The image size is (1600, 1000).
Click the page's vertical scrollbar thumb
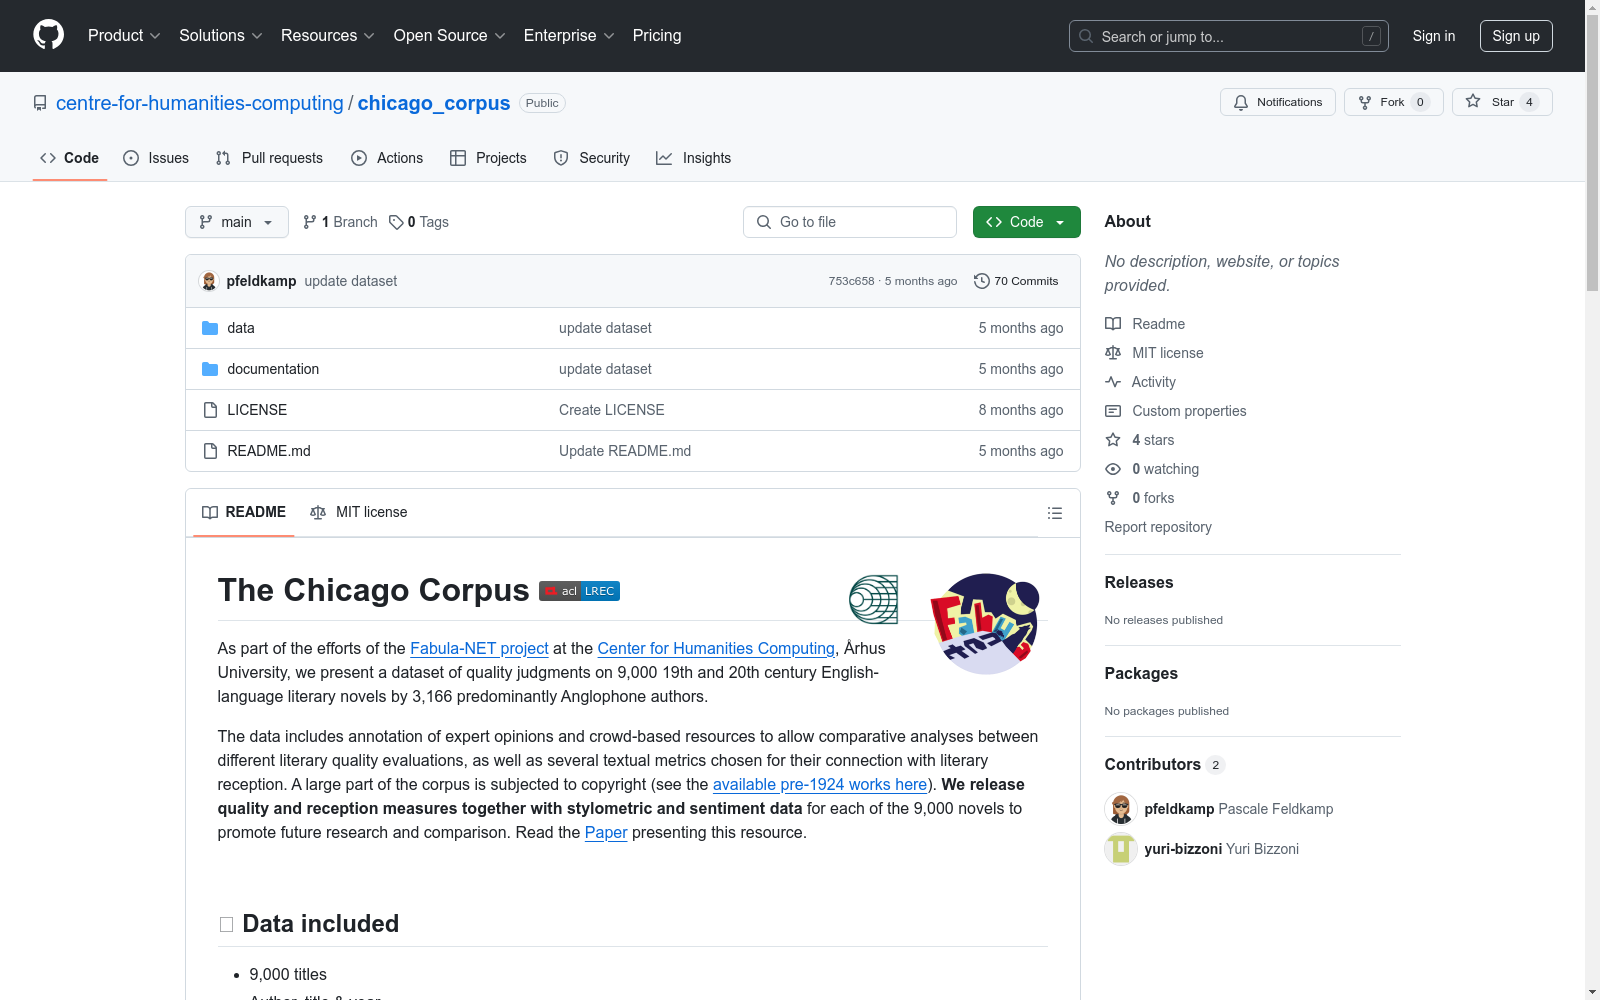1592,155
